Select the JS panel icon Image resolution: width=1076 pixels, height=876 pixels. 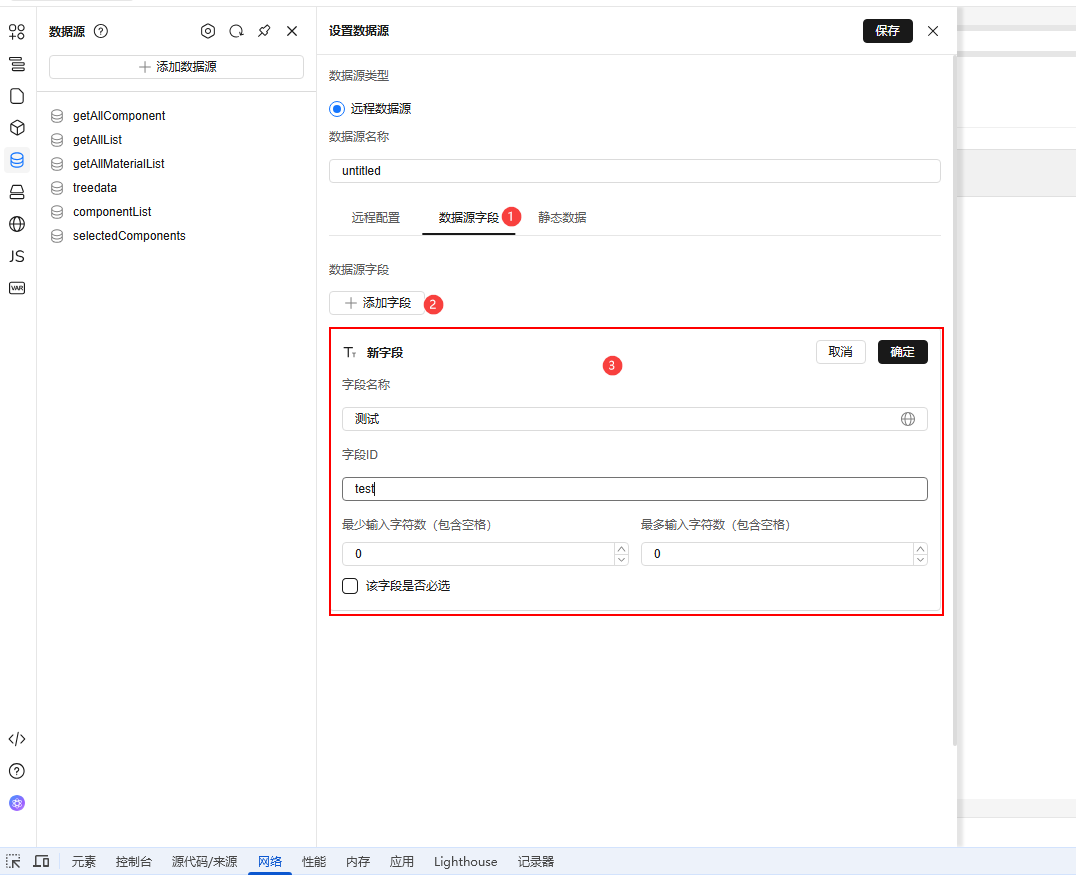coord(16,256)
